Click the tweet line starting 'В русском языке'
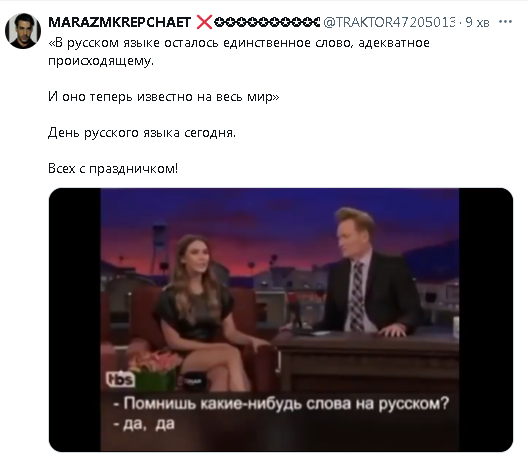This screenshot has width=528, height=460. pyautogui.click(x=239, y=43)
